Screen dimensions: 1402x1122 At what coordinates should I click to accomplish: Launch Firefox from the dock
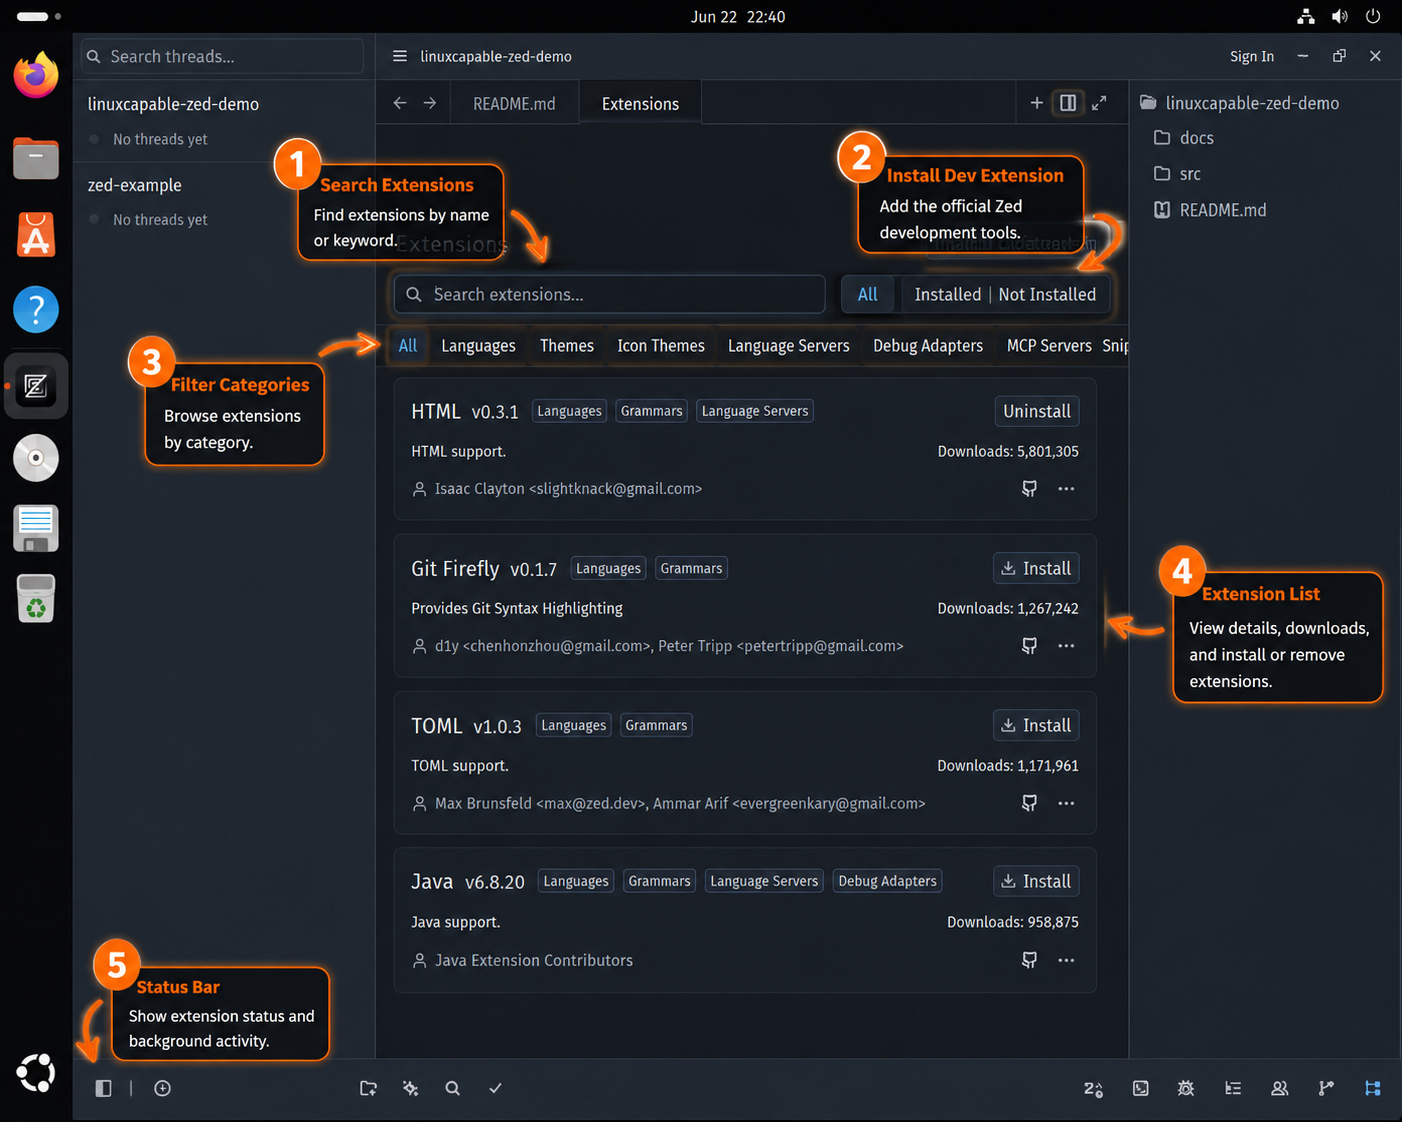point(36,75)
